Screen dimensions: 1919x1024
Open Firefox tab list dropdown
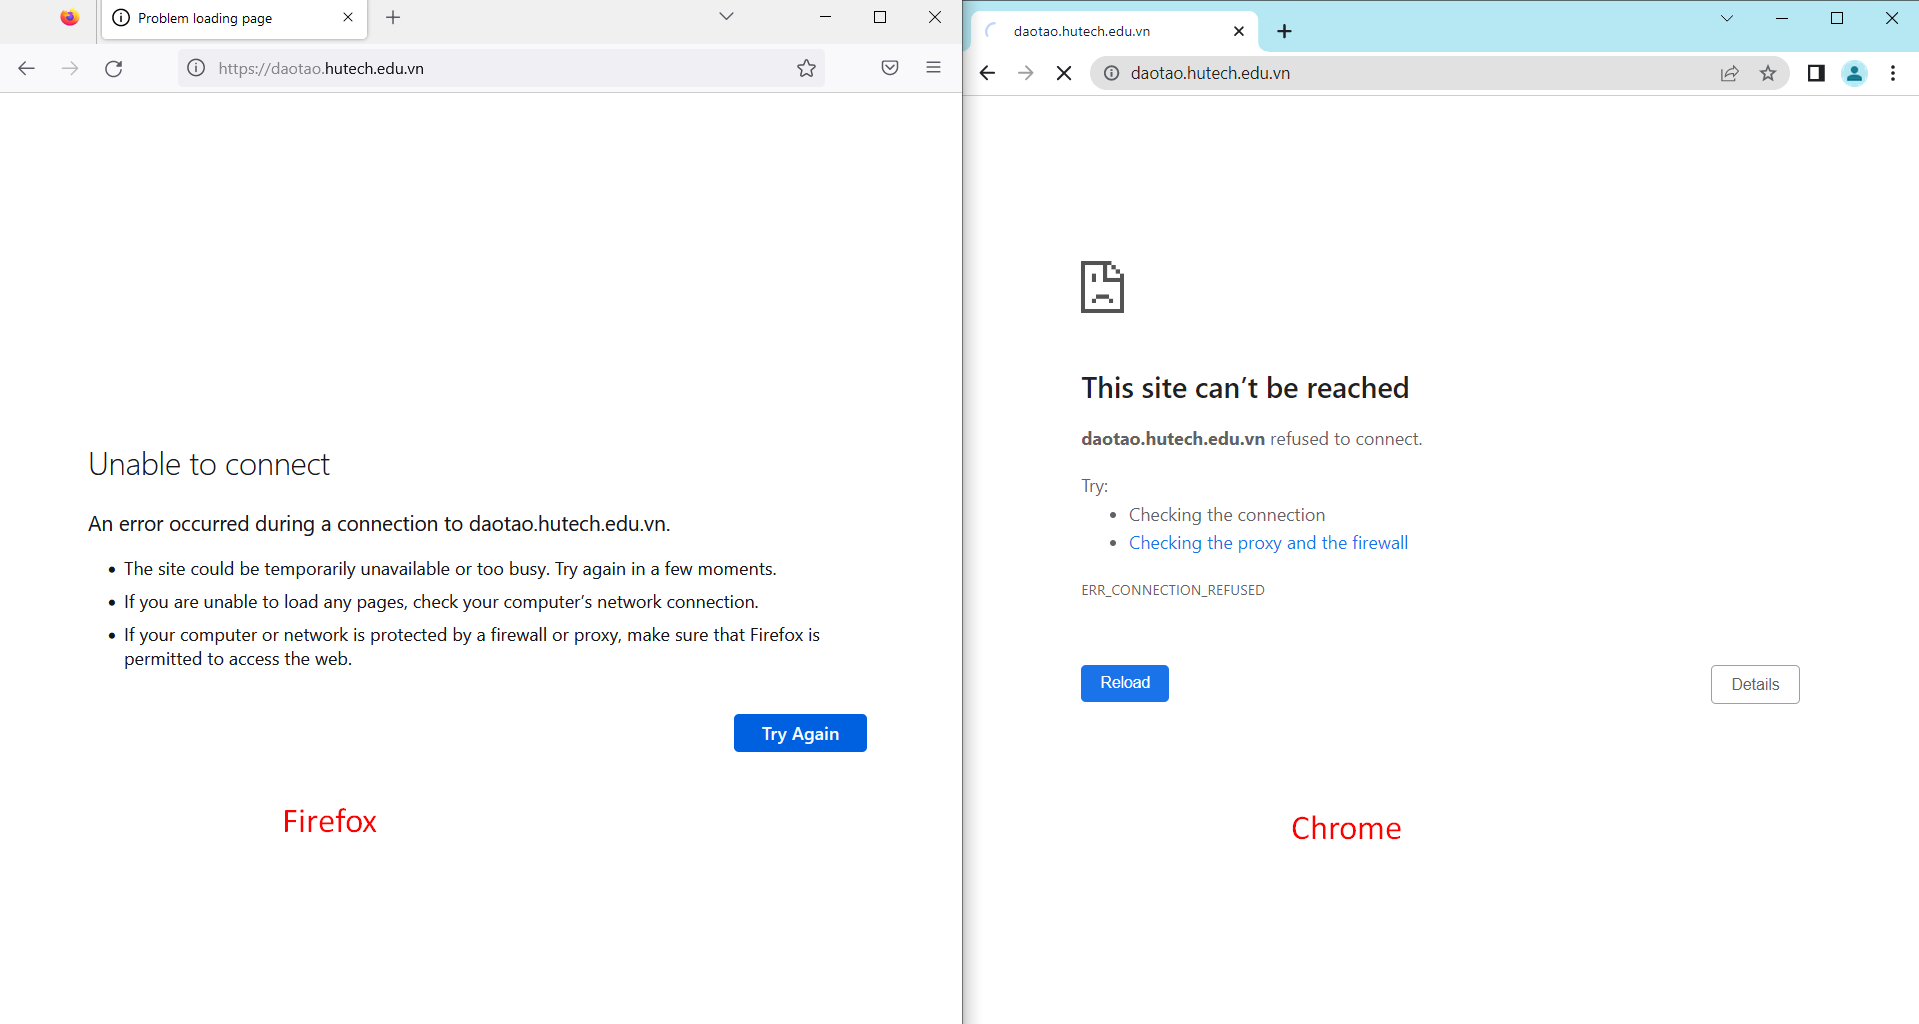[726, 17]
